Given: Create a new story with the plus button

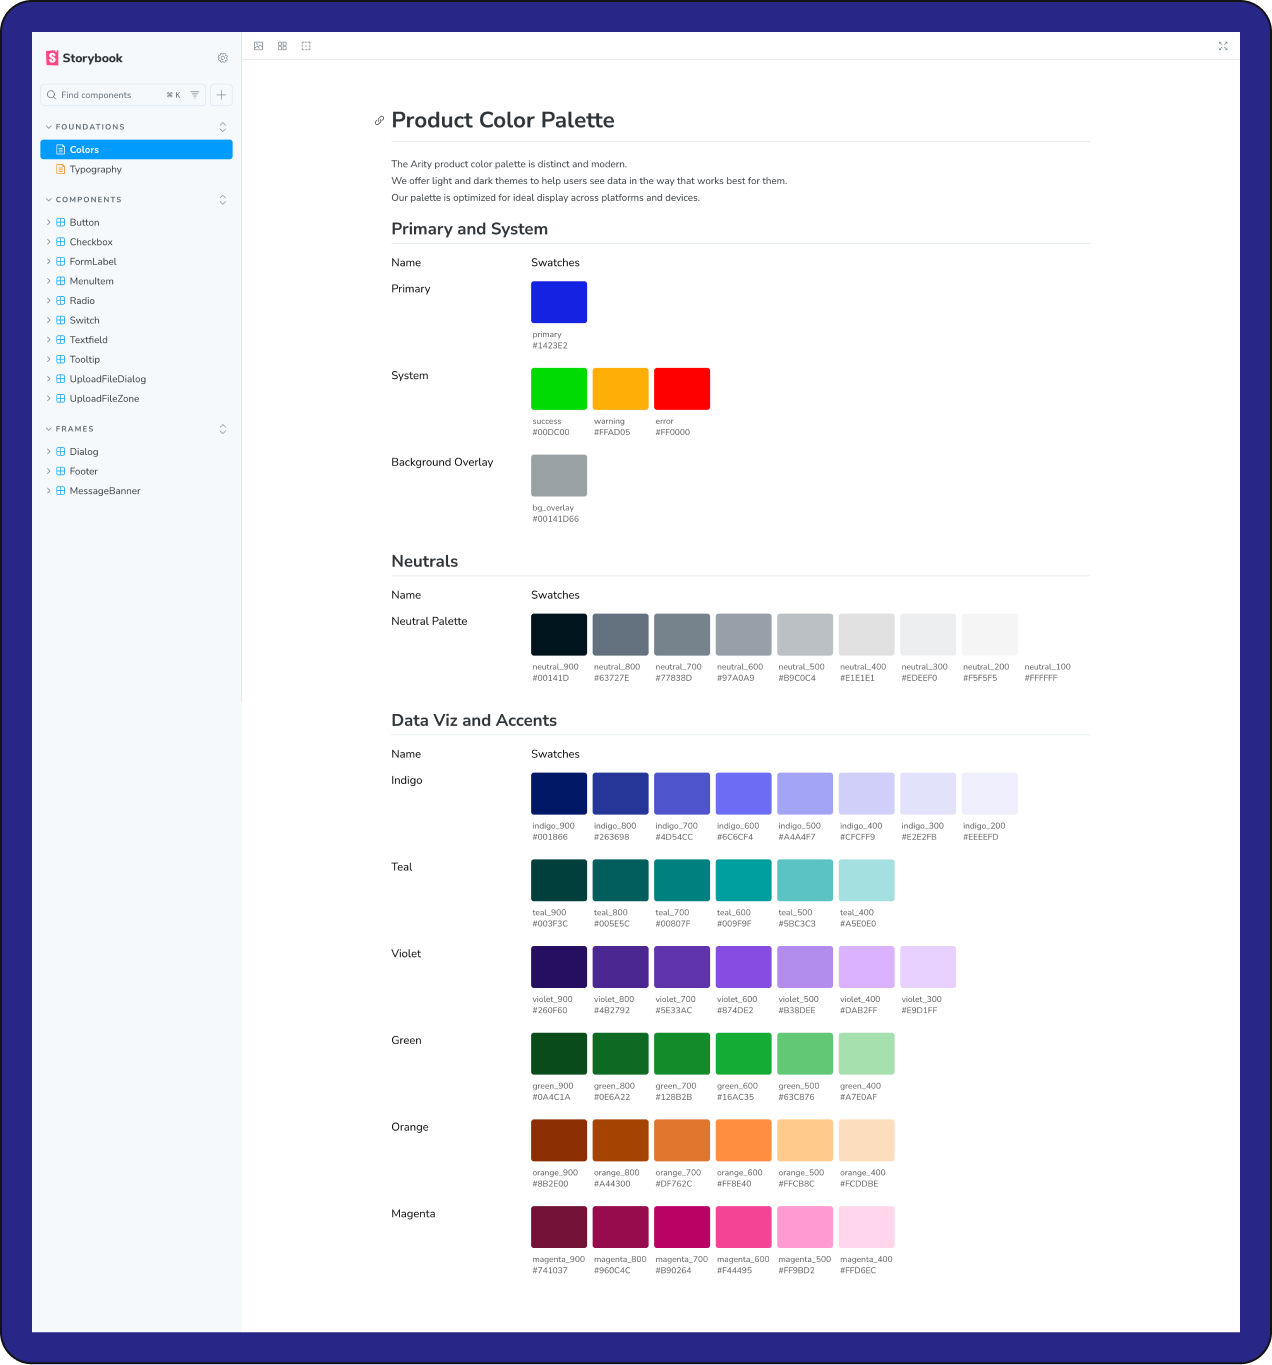Looking at the screenshot, I should (x=220, y=94).
